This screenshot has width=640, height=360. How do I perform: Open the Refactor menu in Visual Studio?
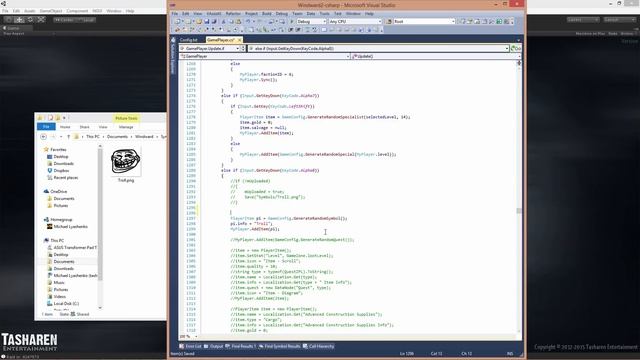click(233, 13)
